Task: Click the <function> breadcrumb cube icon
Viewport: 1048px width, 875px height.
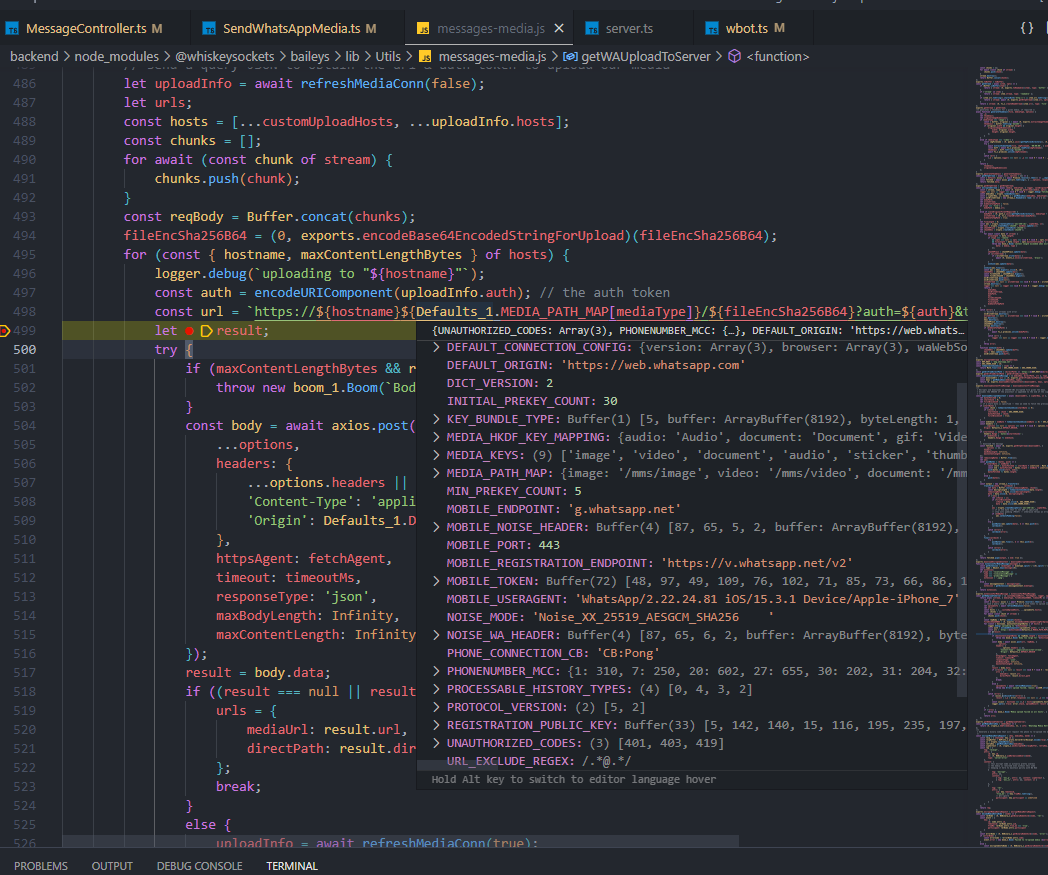Action: pyautogui.click(x=733, y=57)
